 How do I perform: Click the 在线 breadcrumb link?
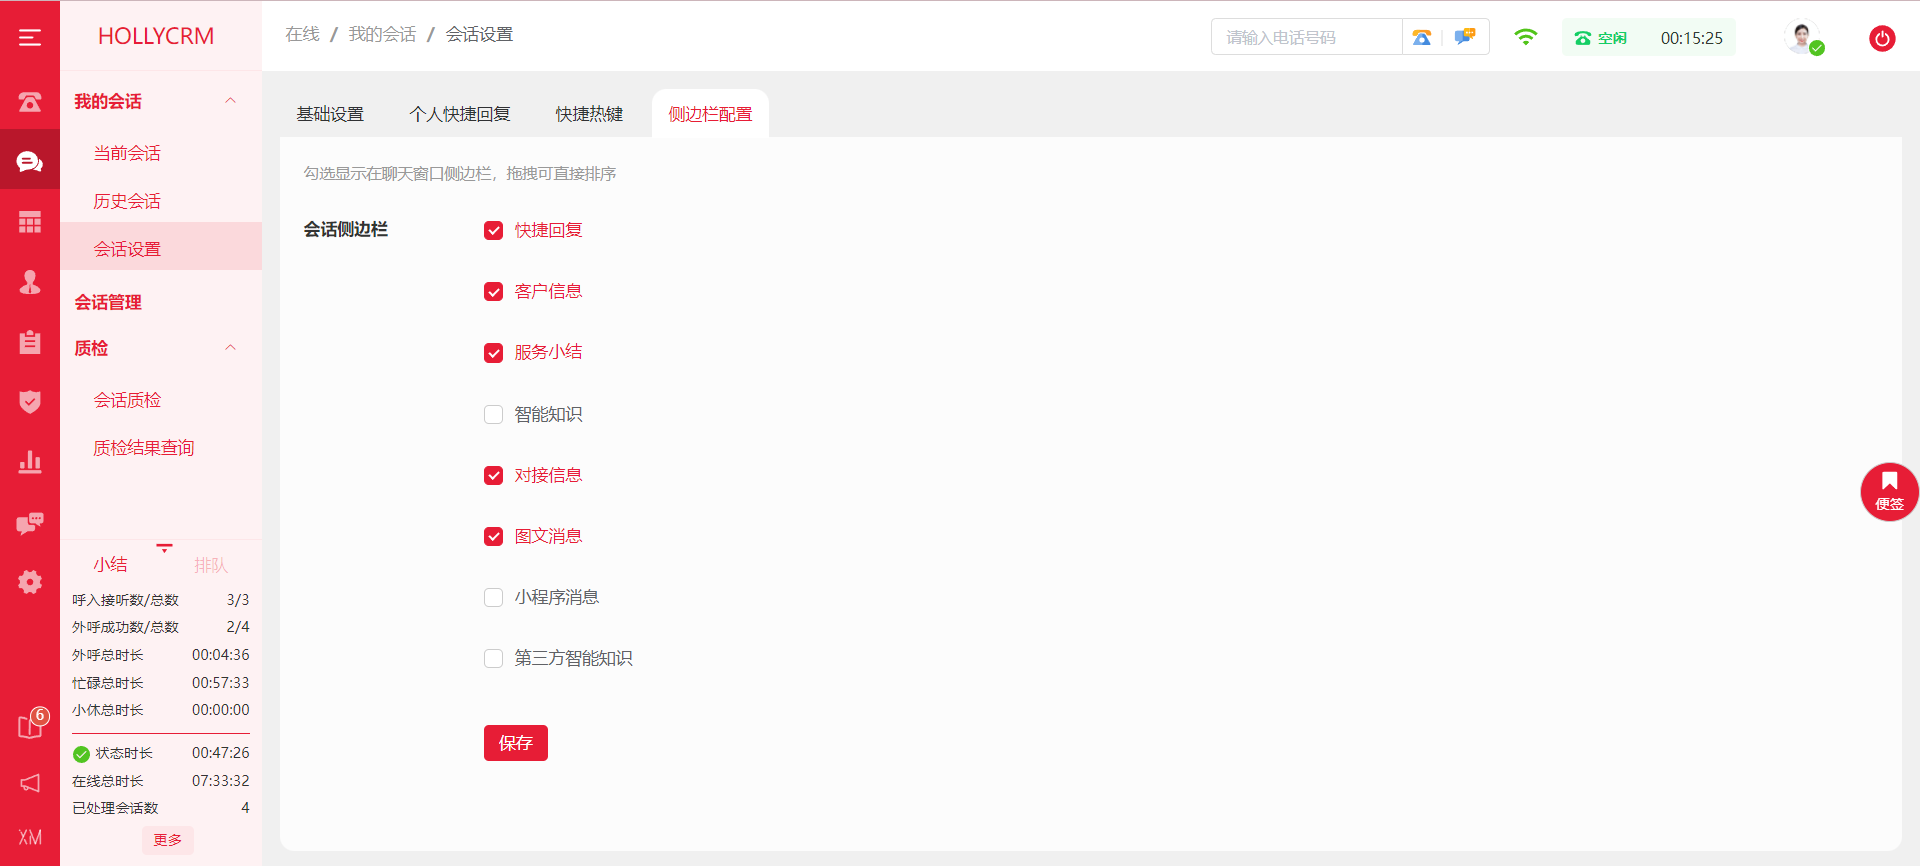coord(302,34)
